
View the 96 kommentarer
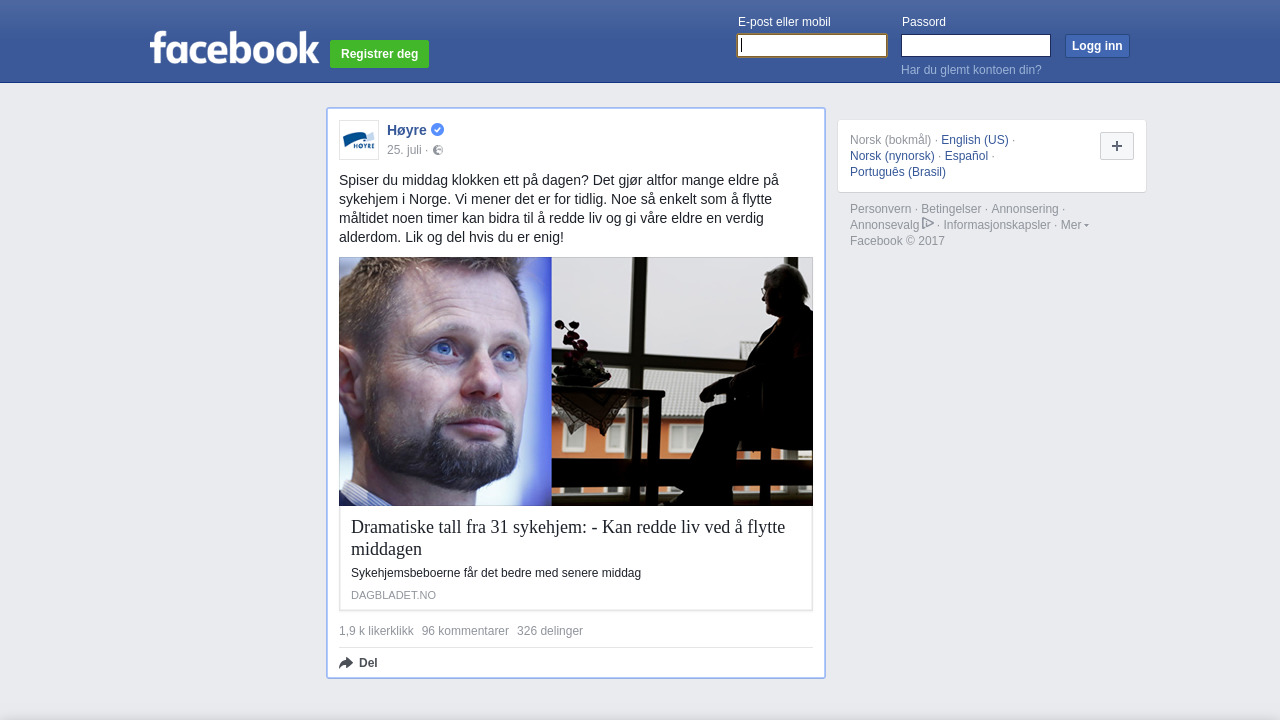(x=465, y=631)
